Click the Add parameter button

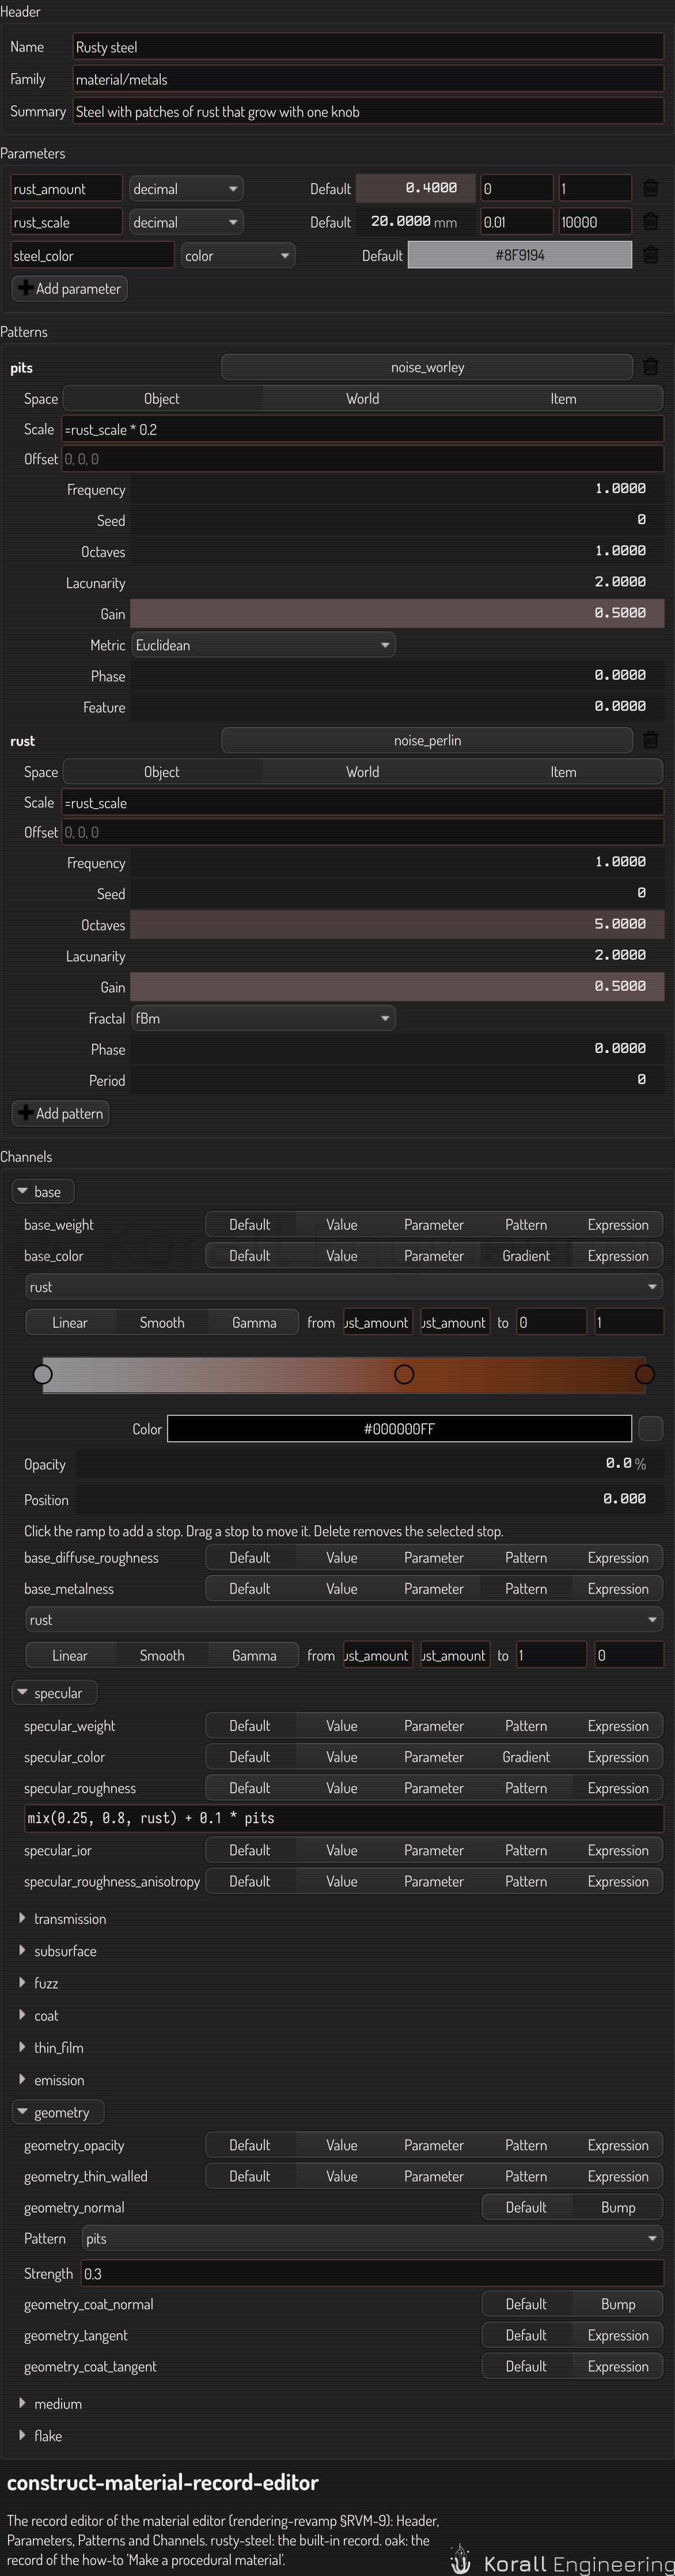69,288
